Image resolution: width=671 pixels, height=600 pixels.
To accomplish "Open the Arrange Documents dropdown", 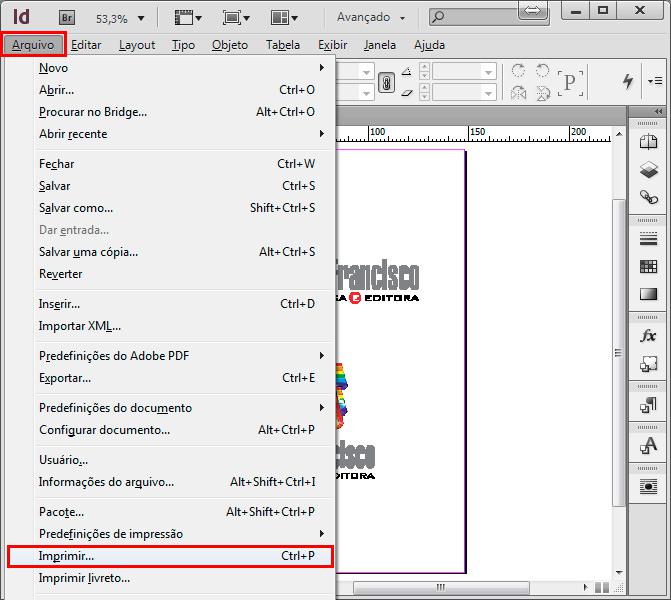I will 284,18.
